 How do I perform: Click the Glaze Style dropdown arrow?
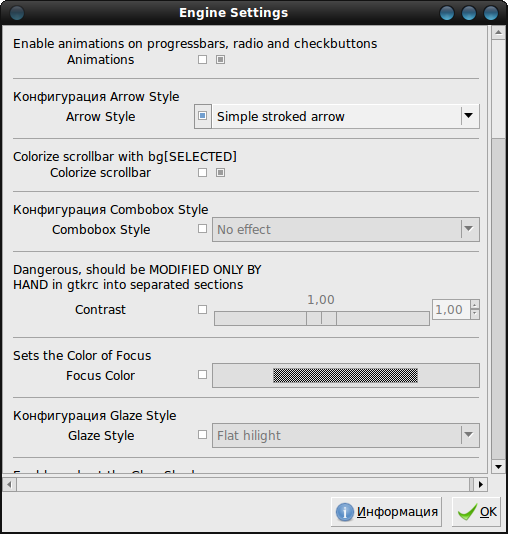(x=469, y=435)
